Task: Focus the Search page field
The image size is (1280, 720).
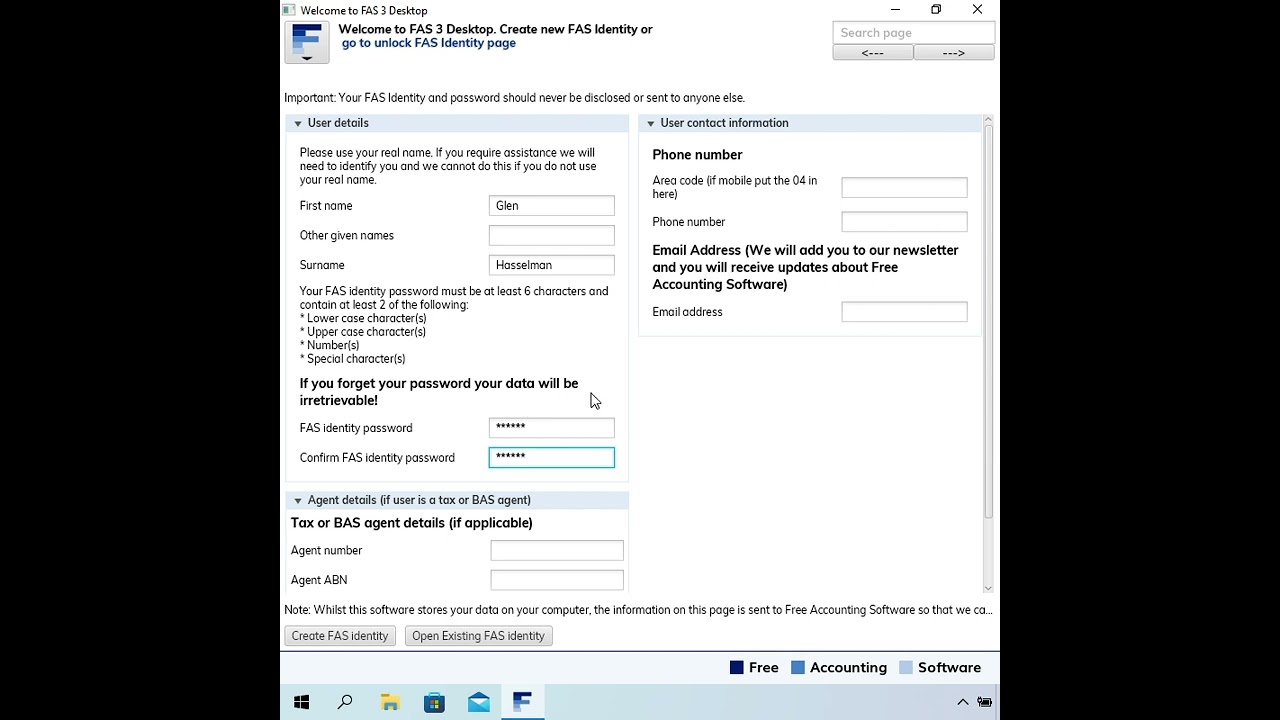Action: click(913, 33)
